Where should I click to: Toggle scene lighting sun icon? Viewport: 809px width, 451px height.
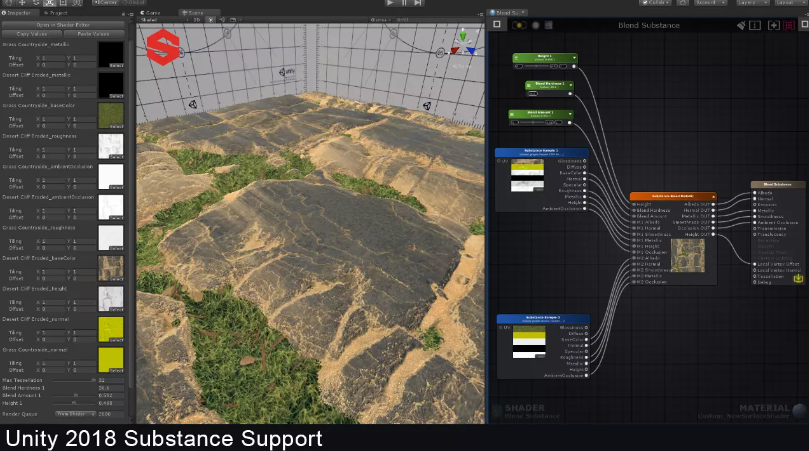(211, 20)
